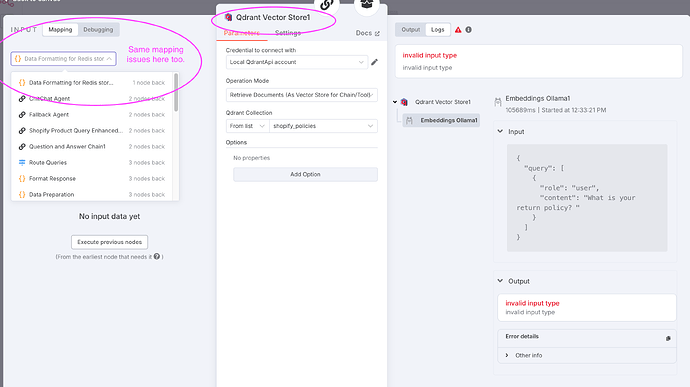Edit the credential with the pencil icon
The width and height of the screenshot is (690, 387).
[x=374, y=62]
